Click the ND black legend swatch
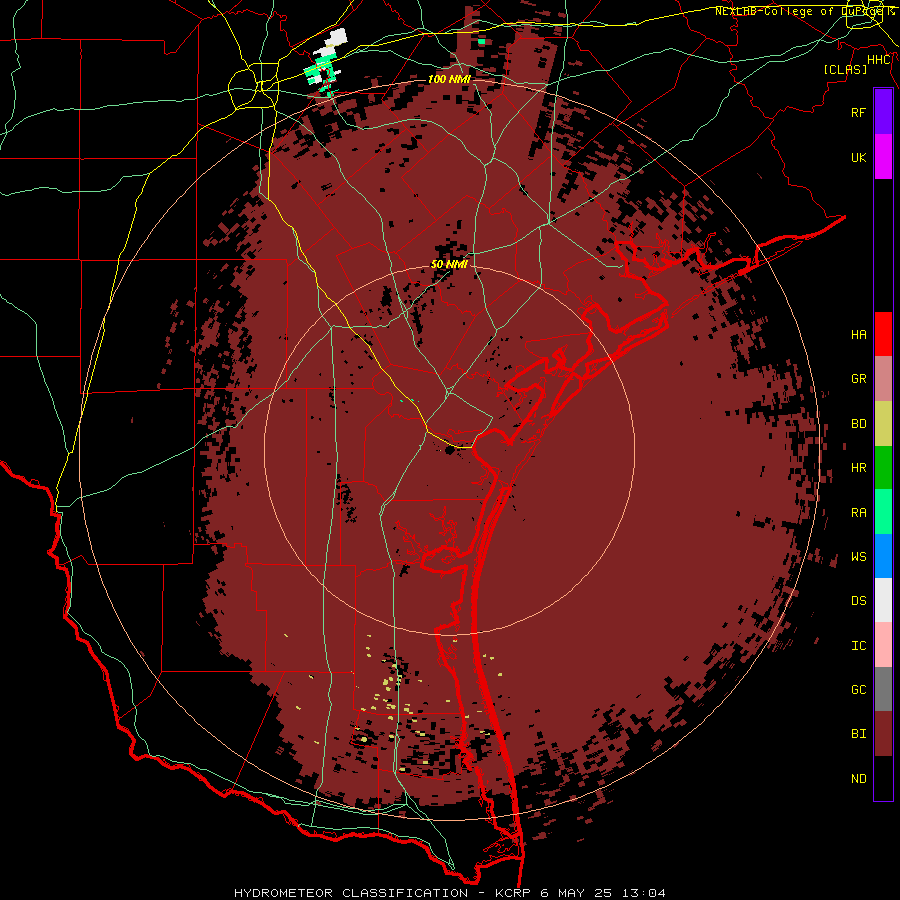 (x=883, y=778)
